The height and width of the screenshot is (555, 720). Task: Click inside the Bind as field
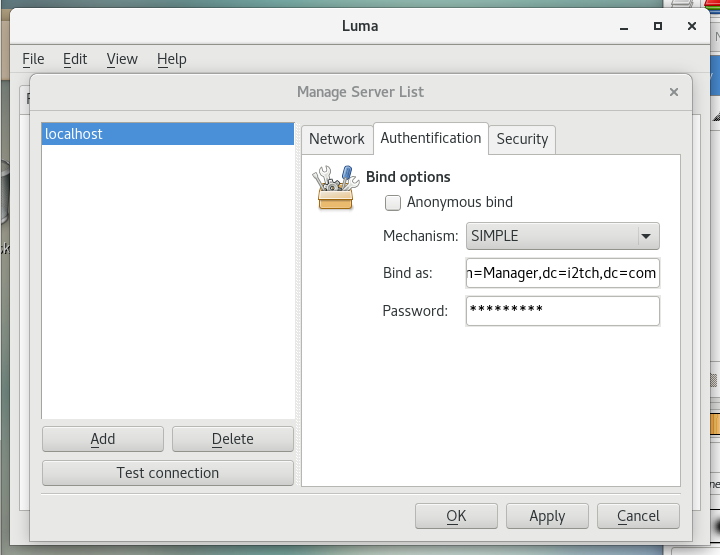point(562,273)
